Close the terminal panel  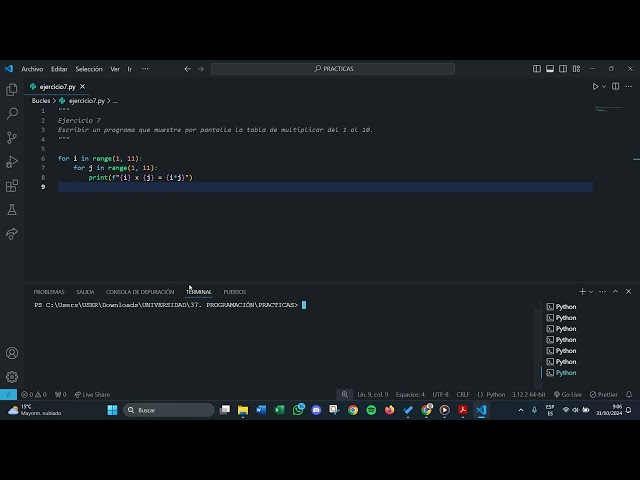(x=629, y=291)
